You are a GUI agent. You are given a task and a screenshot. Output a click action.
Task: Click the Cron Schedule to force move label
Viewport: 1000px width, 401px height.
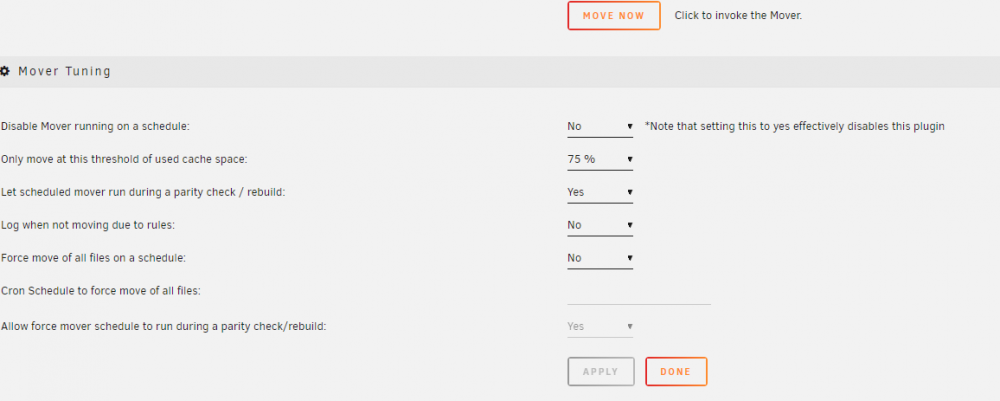(101, 291)
